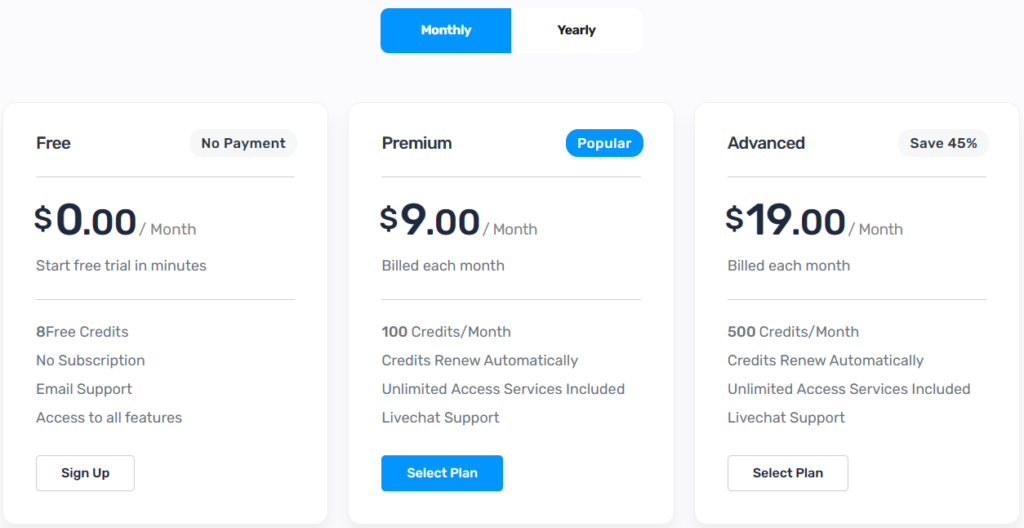The height and width of the screenshot is (528, 1024).
Task: Click Email Support feature text
Action: (84, 389)
